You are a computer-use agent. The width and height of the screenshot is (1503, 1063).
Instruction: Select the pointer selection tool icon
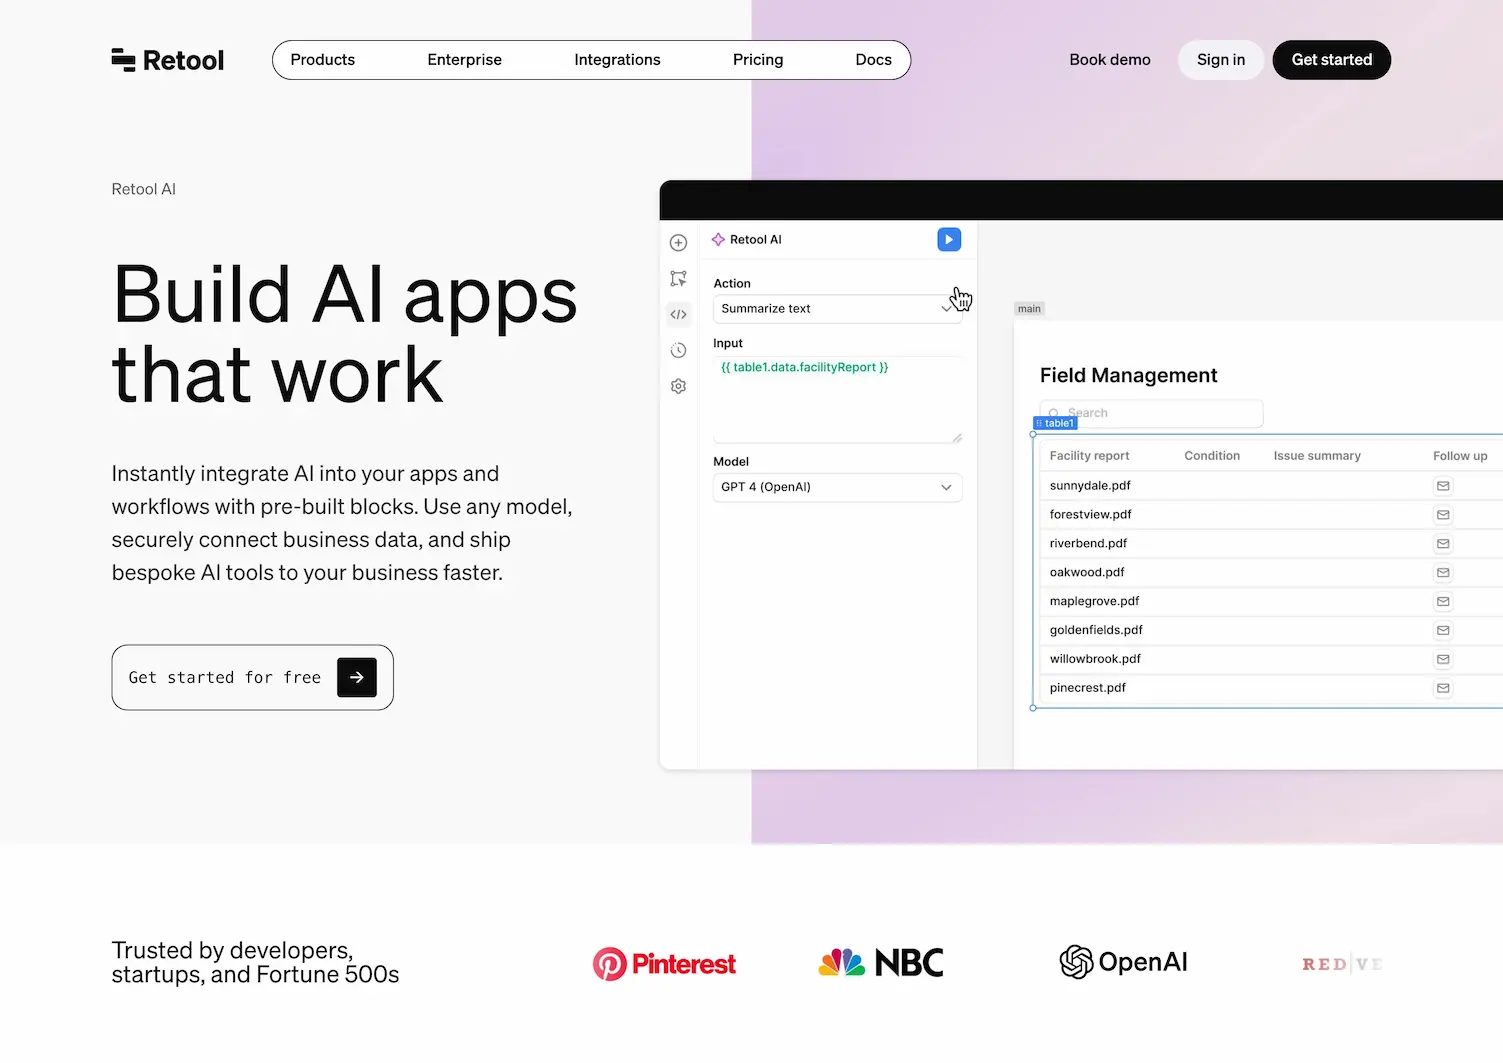(x=678, y=278)
